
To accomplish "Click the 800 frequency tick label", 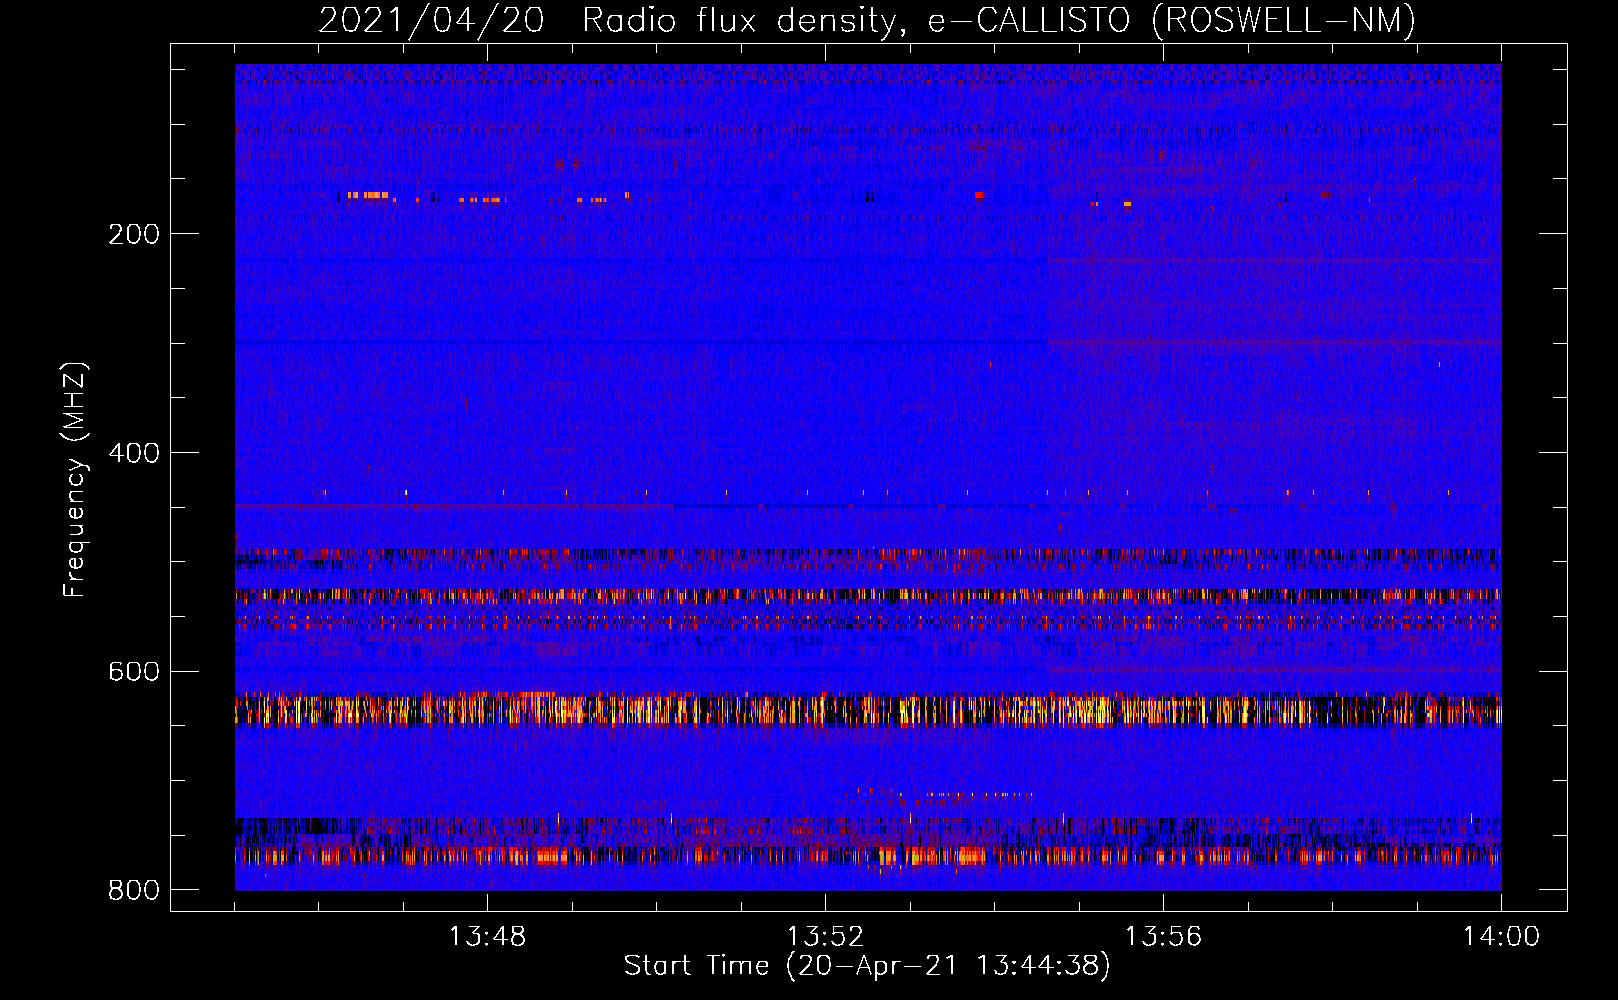I will pos(134,890).
